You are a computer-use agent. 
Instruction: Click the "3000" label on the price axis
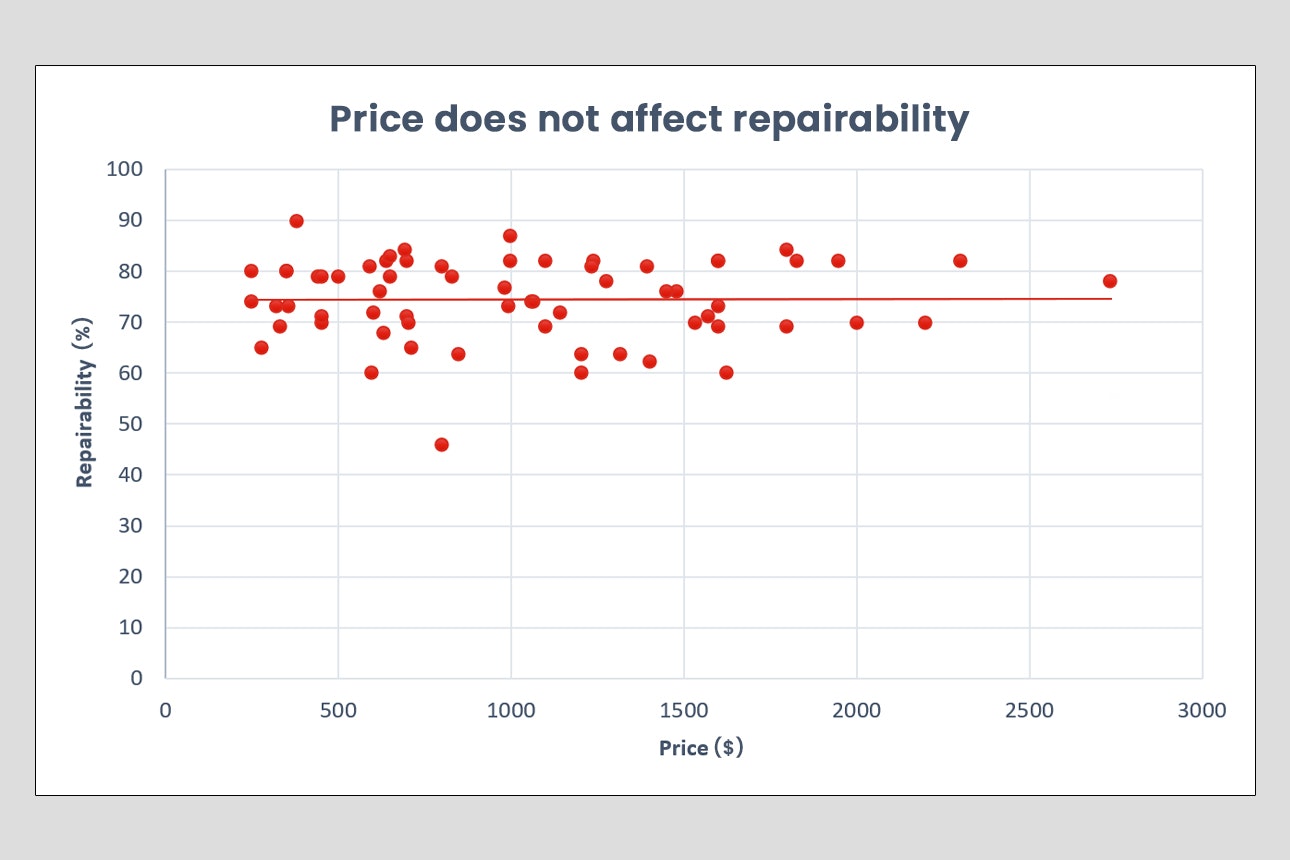click(x=1201, y=710)
